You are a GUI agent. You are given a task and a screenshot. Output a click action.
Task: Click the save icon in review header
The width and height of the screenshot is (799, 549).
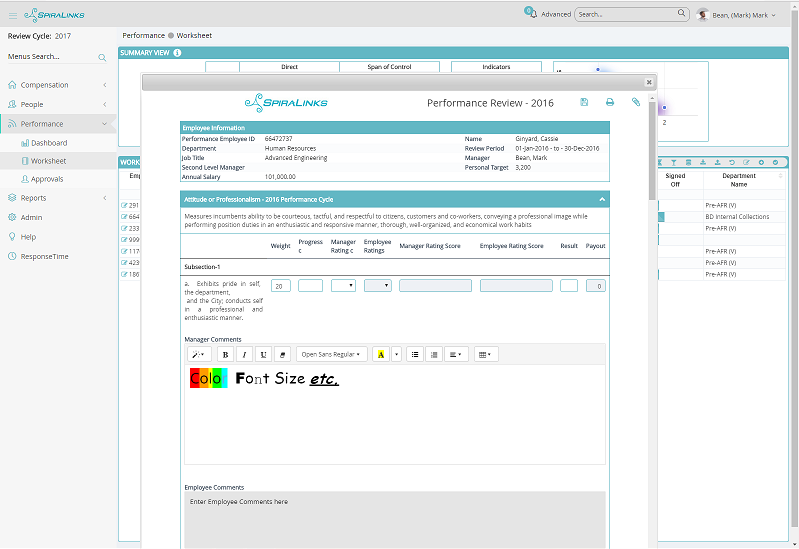584,102
